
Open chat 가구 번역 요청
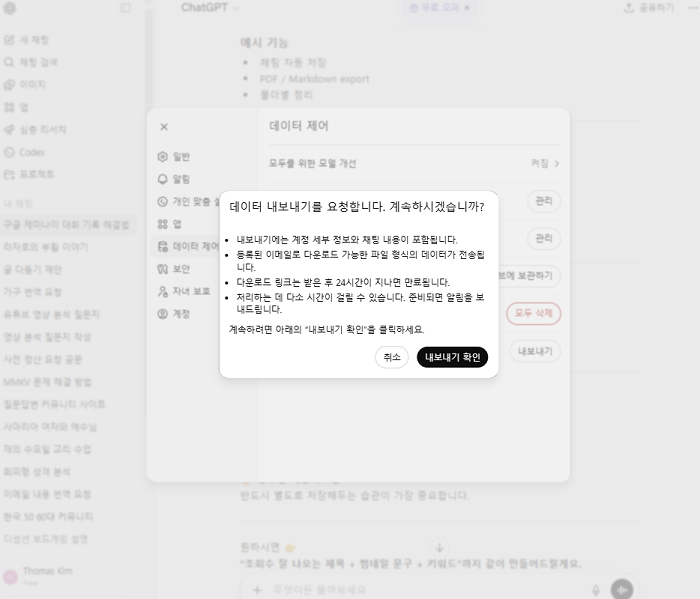[x=69, y=292]
